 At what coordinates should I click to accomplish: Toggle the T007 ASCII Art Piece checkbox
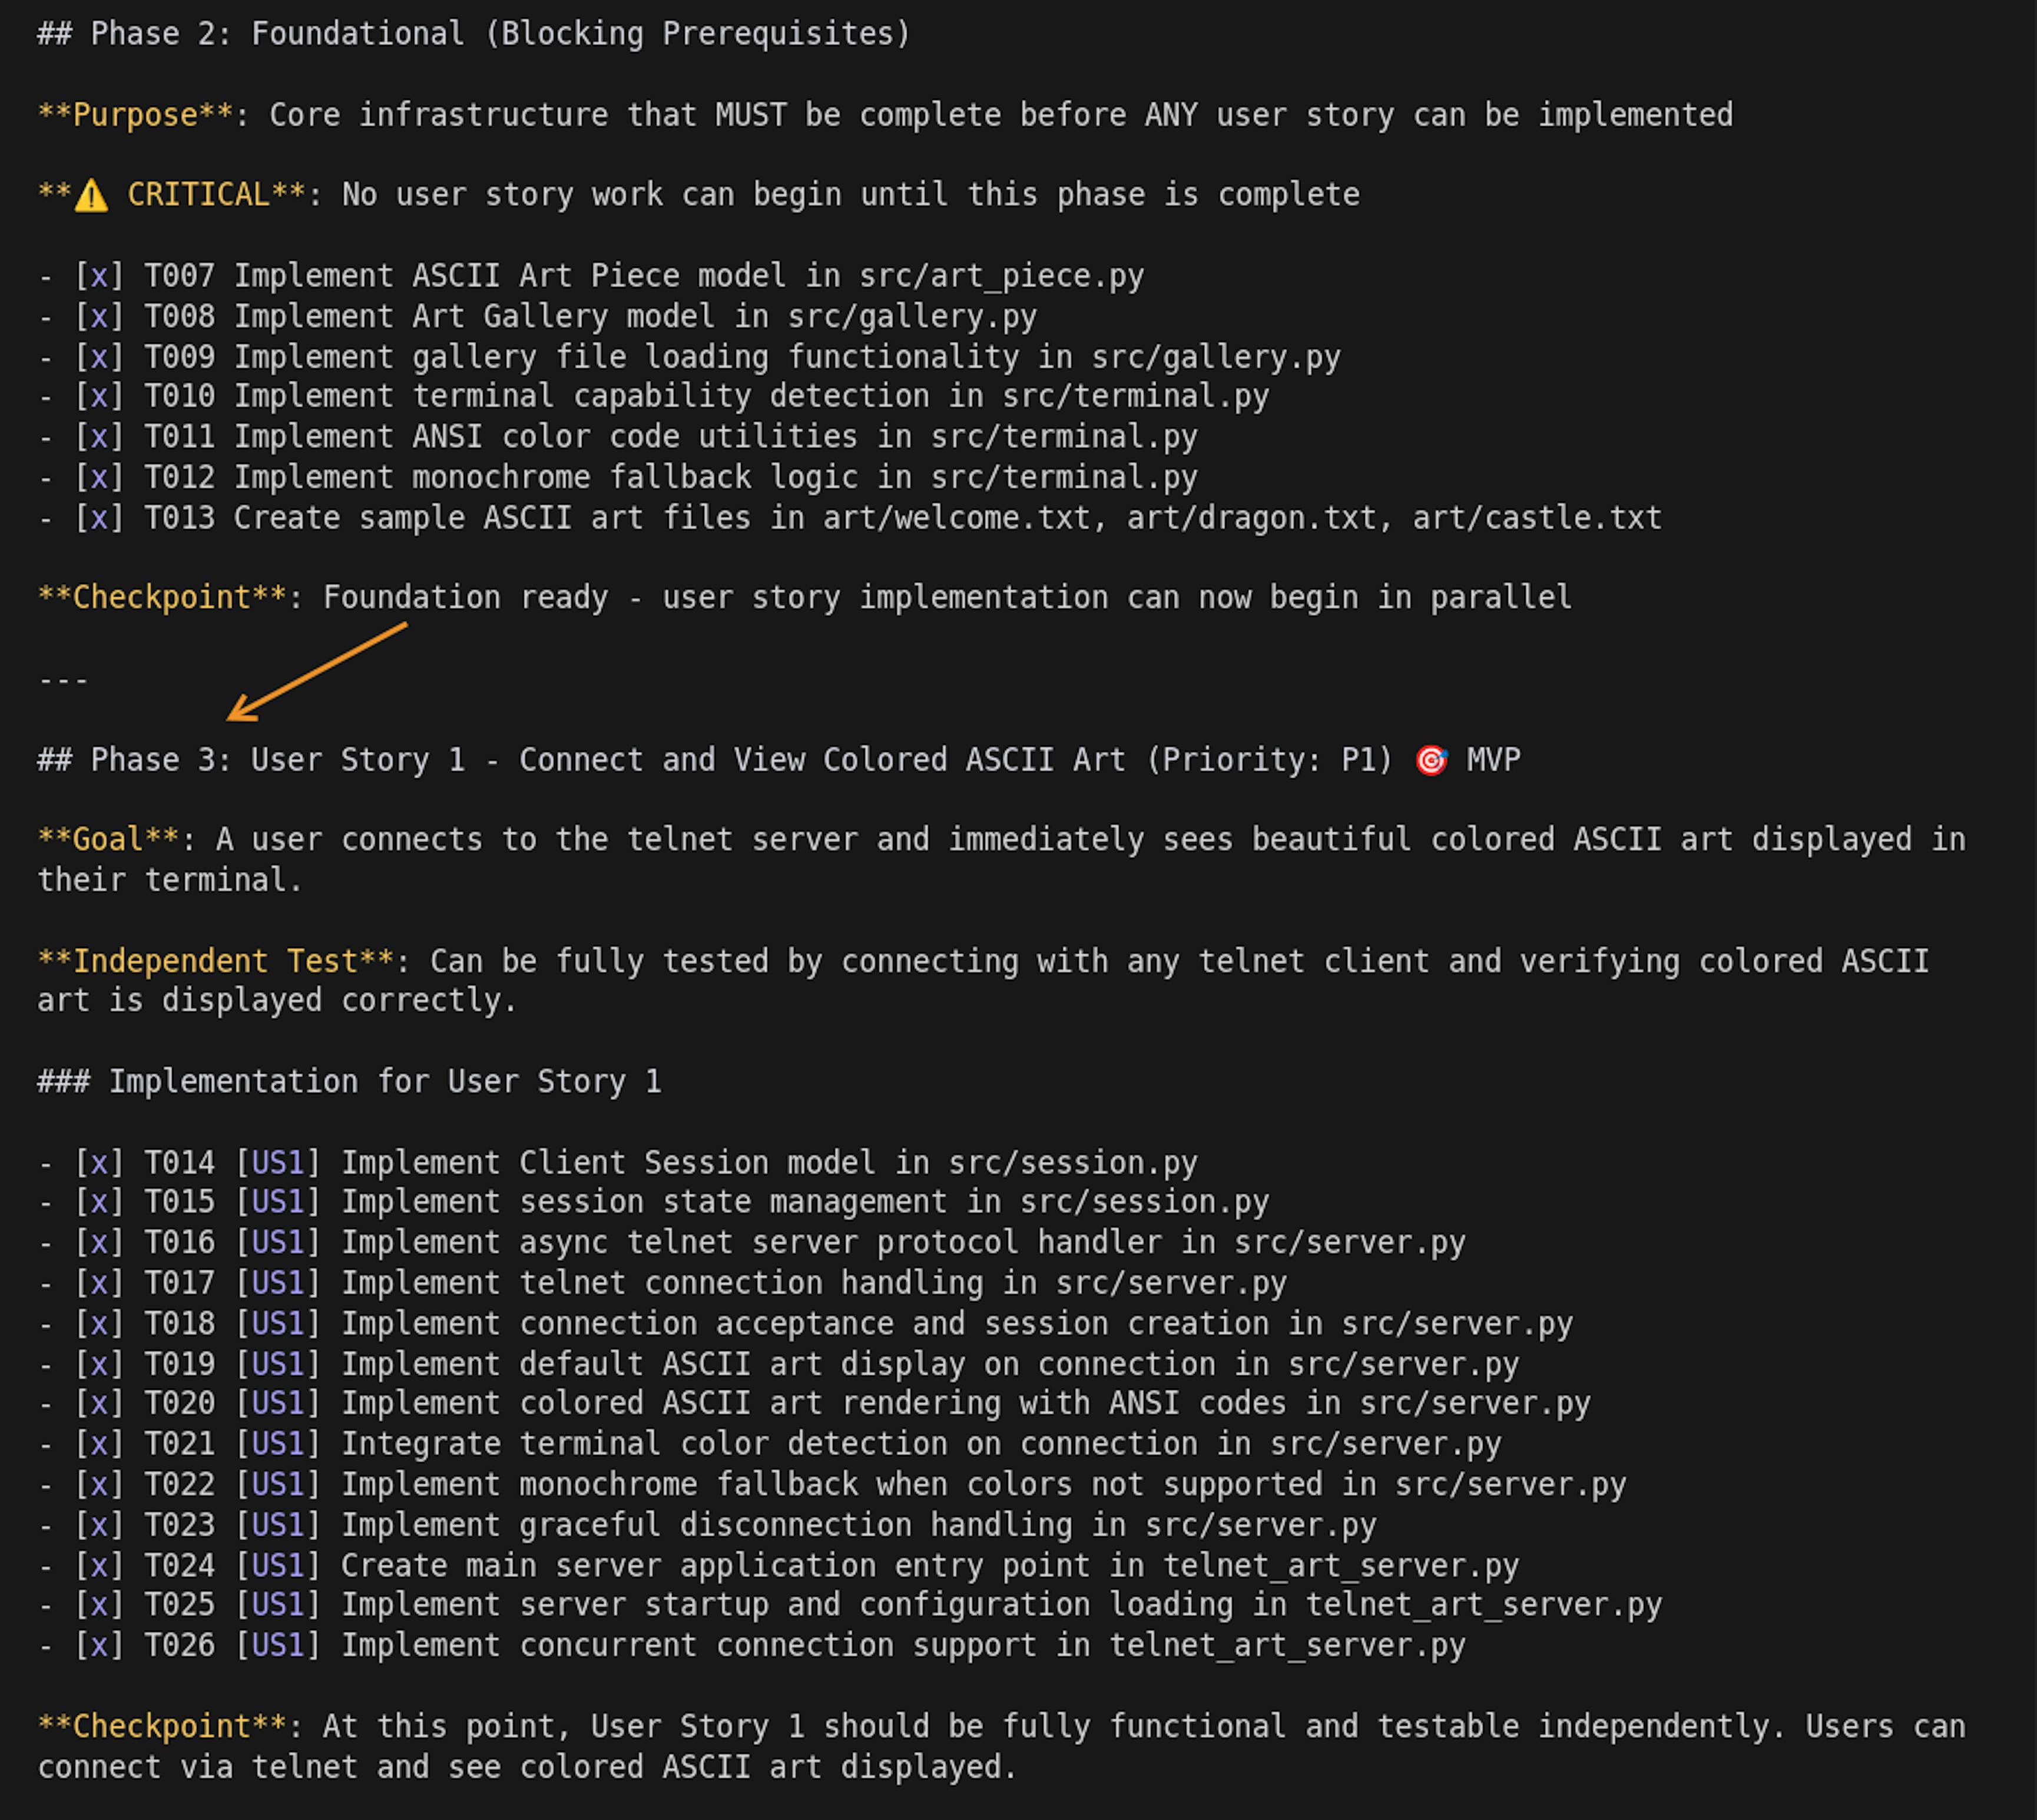pos(99,276)
